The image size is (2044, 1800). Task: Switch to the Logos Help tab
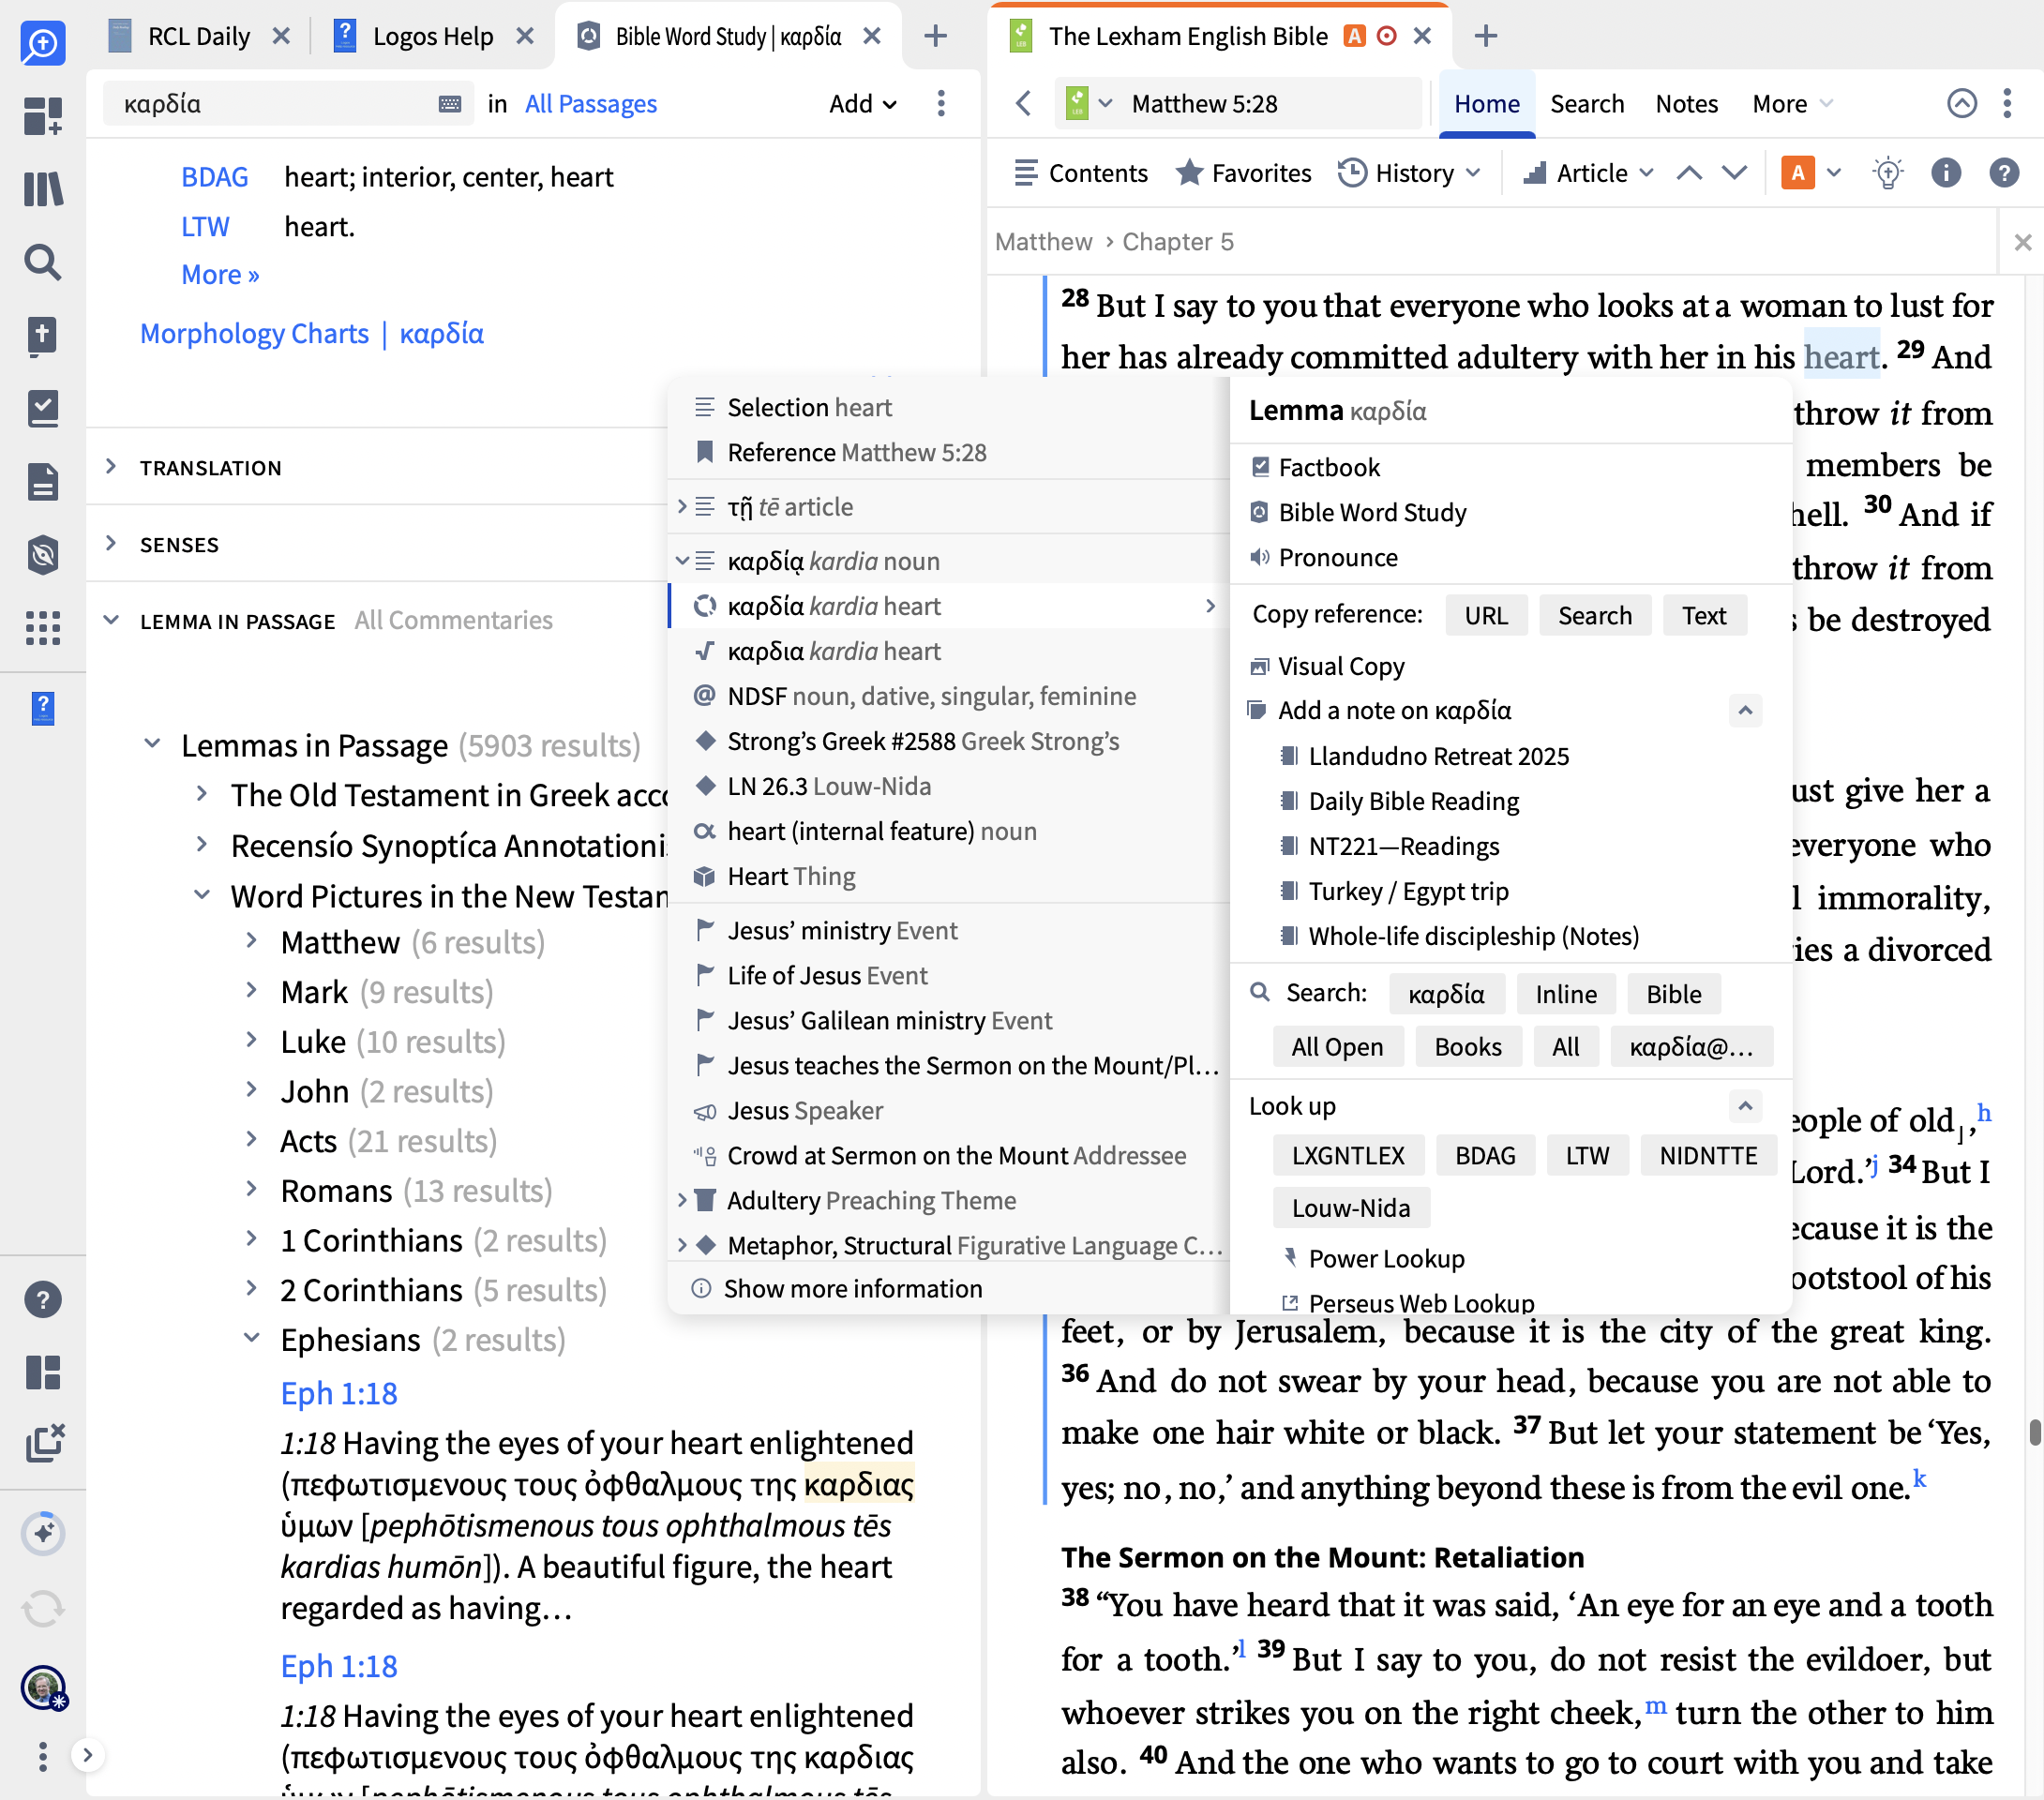click(432, 37)
